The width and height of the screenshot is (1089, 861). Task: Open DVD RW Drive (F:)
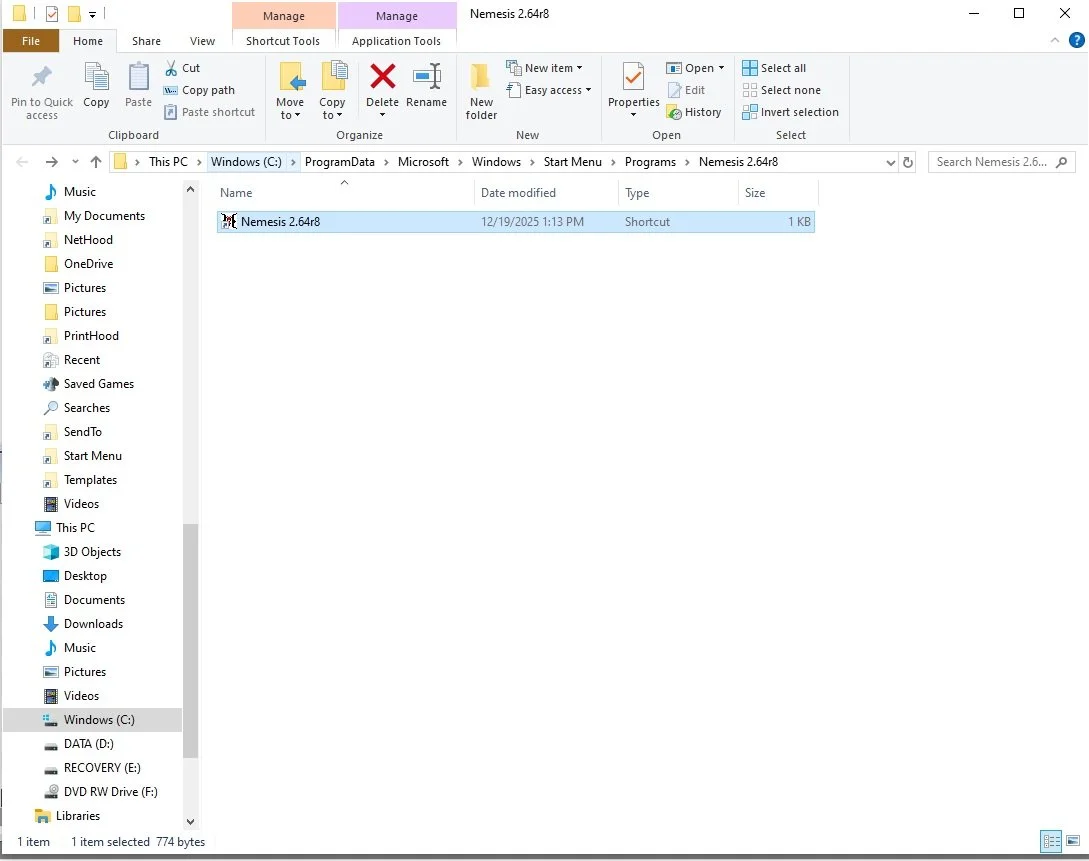click(x=110, y=792)
